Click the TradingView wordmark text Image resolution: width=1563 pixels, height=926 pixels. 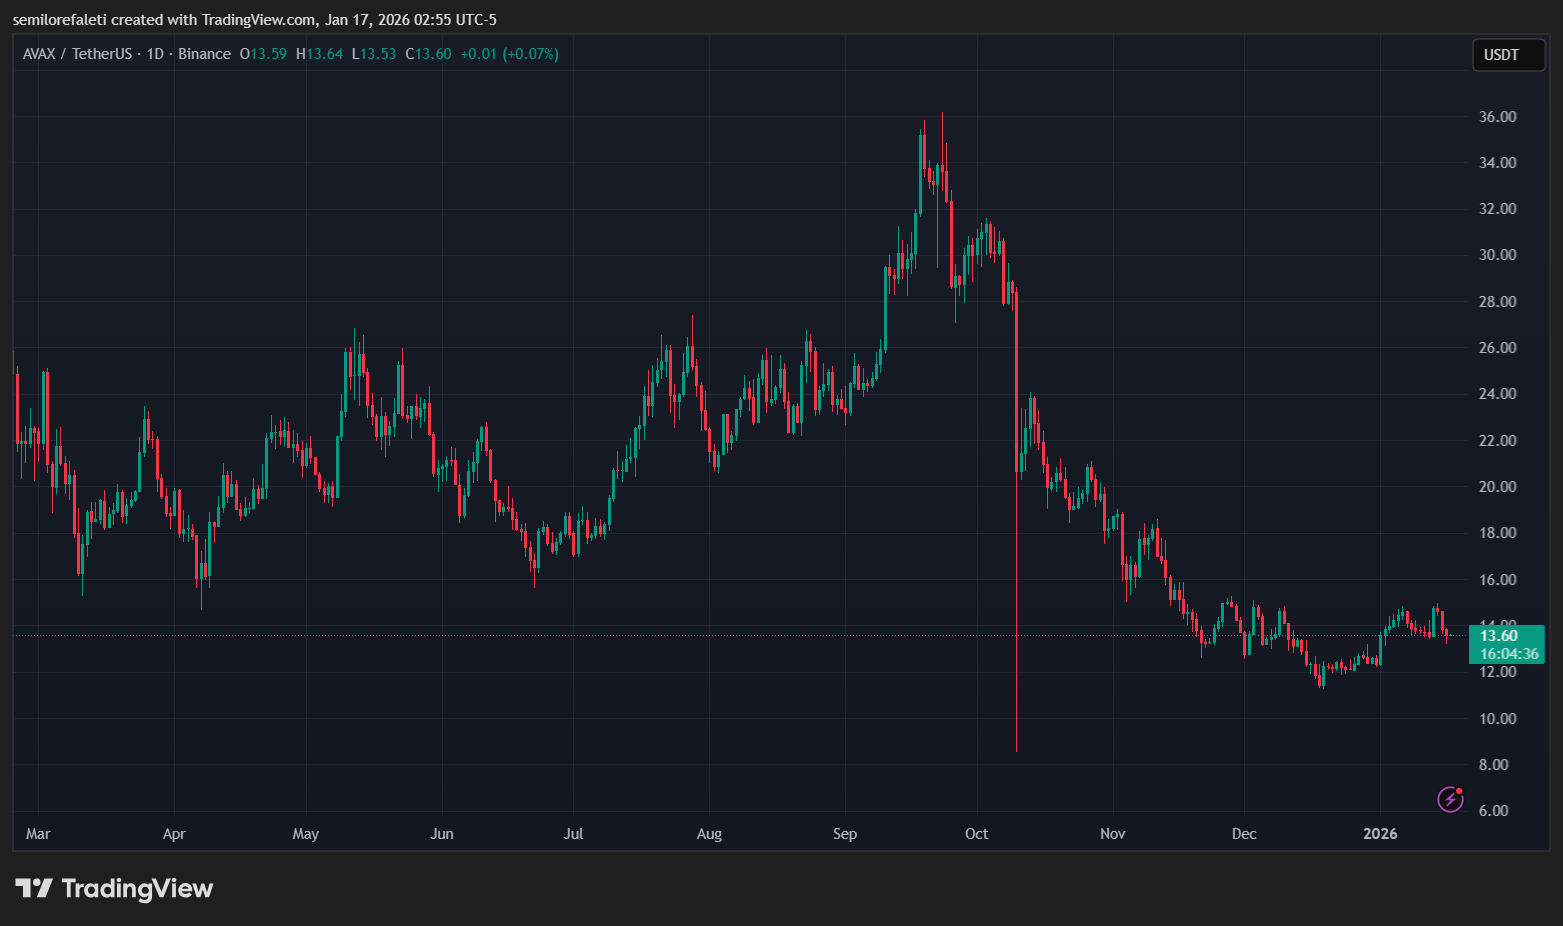pyautogui.click(x=137, y=888)
